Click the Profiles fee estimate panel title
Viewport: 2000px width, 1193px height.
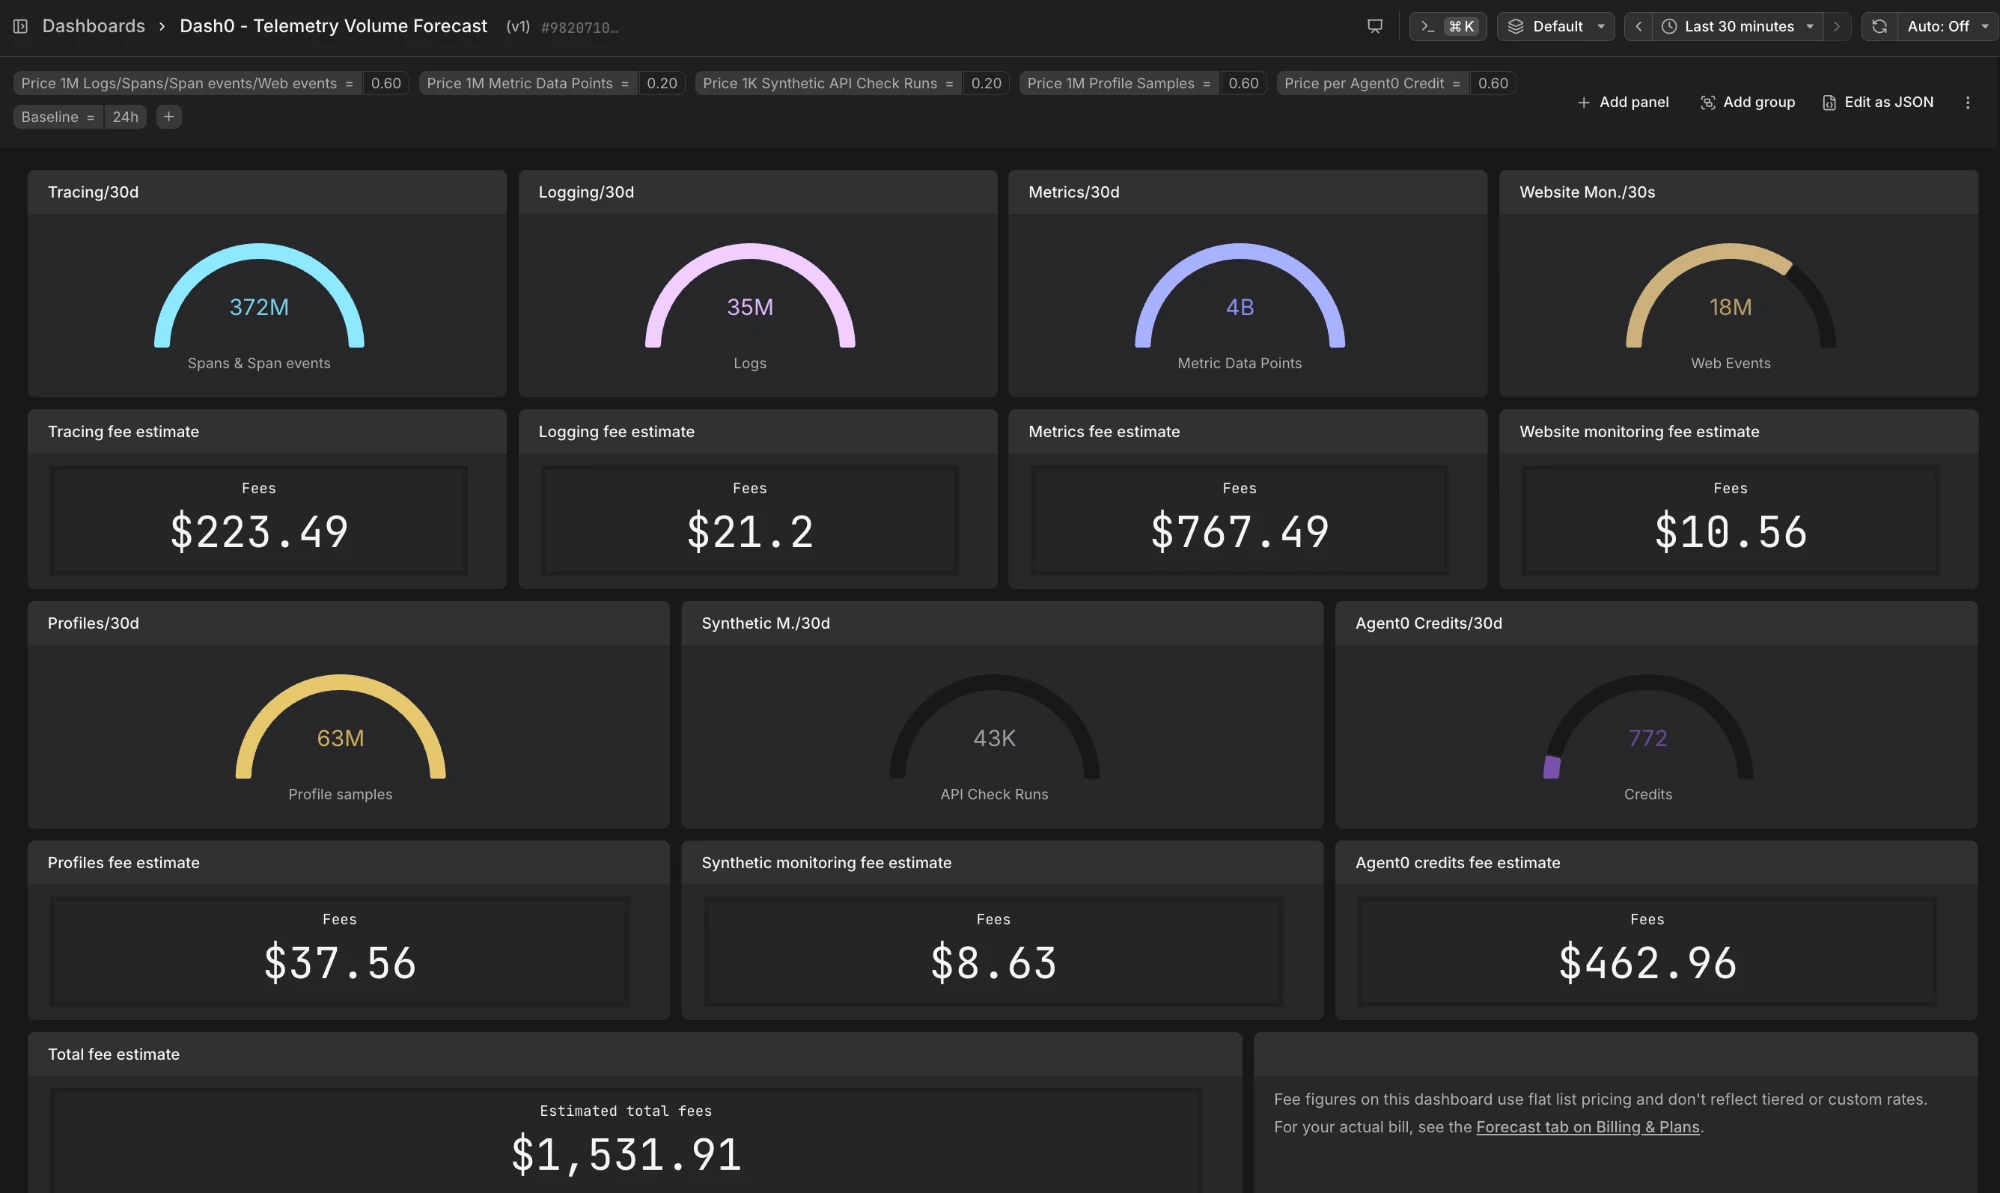[x=124, y=863]
